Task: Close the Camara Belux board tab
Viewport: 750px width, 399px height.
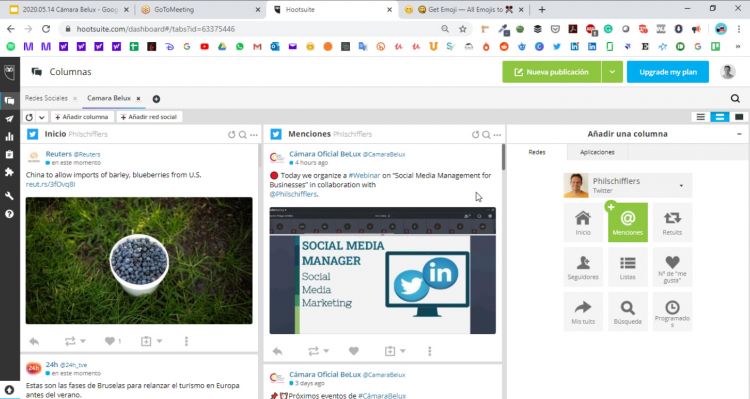Action: pos(138,99)
